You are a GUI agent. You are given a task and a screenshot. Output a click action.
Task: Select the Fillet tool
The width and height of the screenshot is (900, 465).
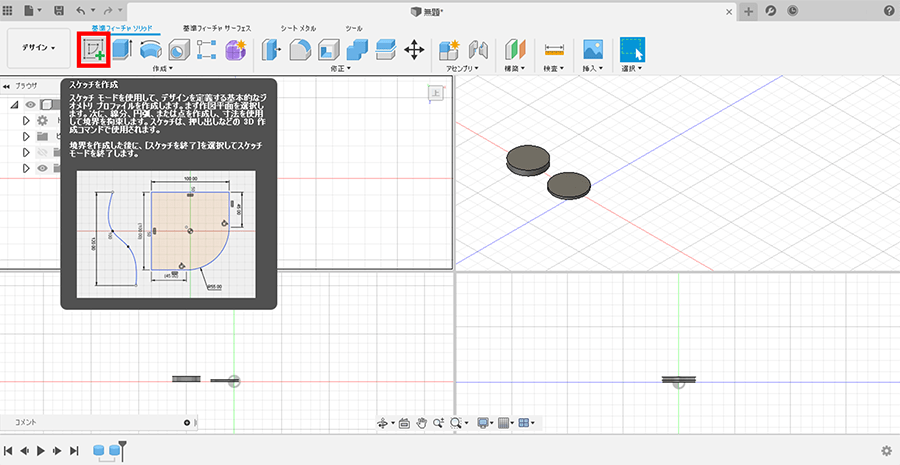300,50
